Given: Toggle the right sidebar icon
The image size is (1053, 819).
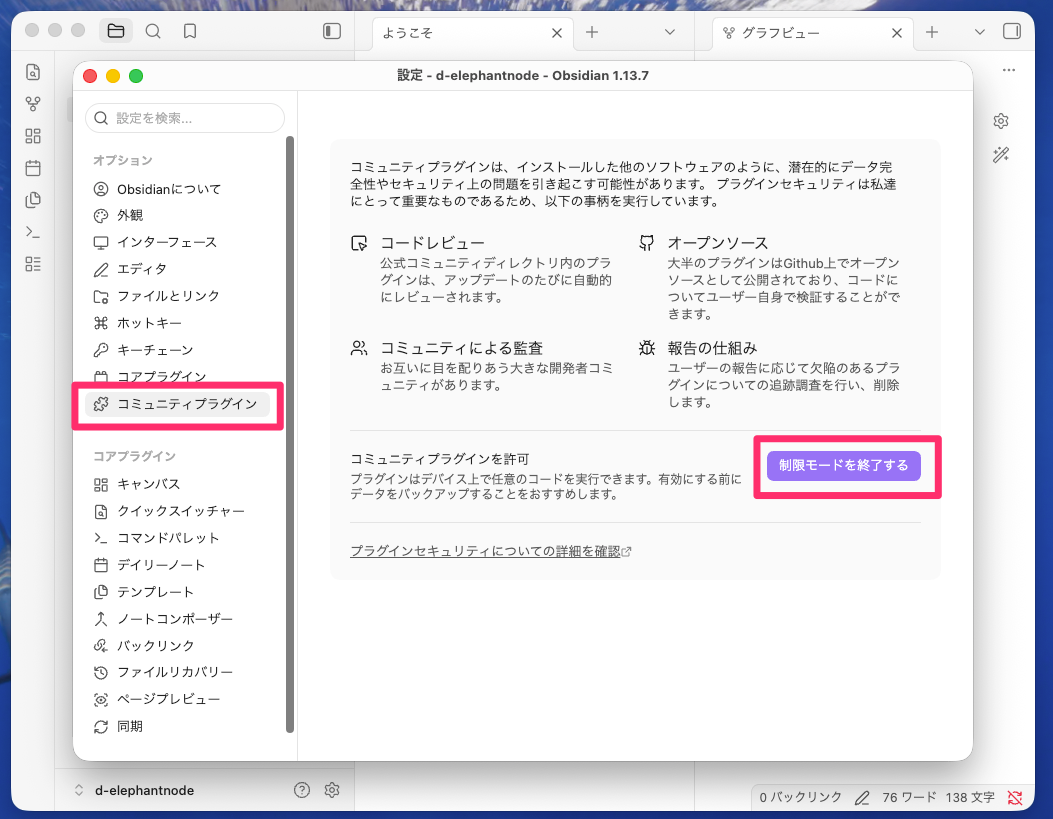Looking at the screenshot, I should pos(1011,31).
